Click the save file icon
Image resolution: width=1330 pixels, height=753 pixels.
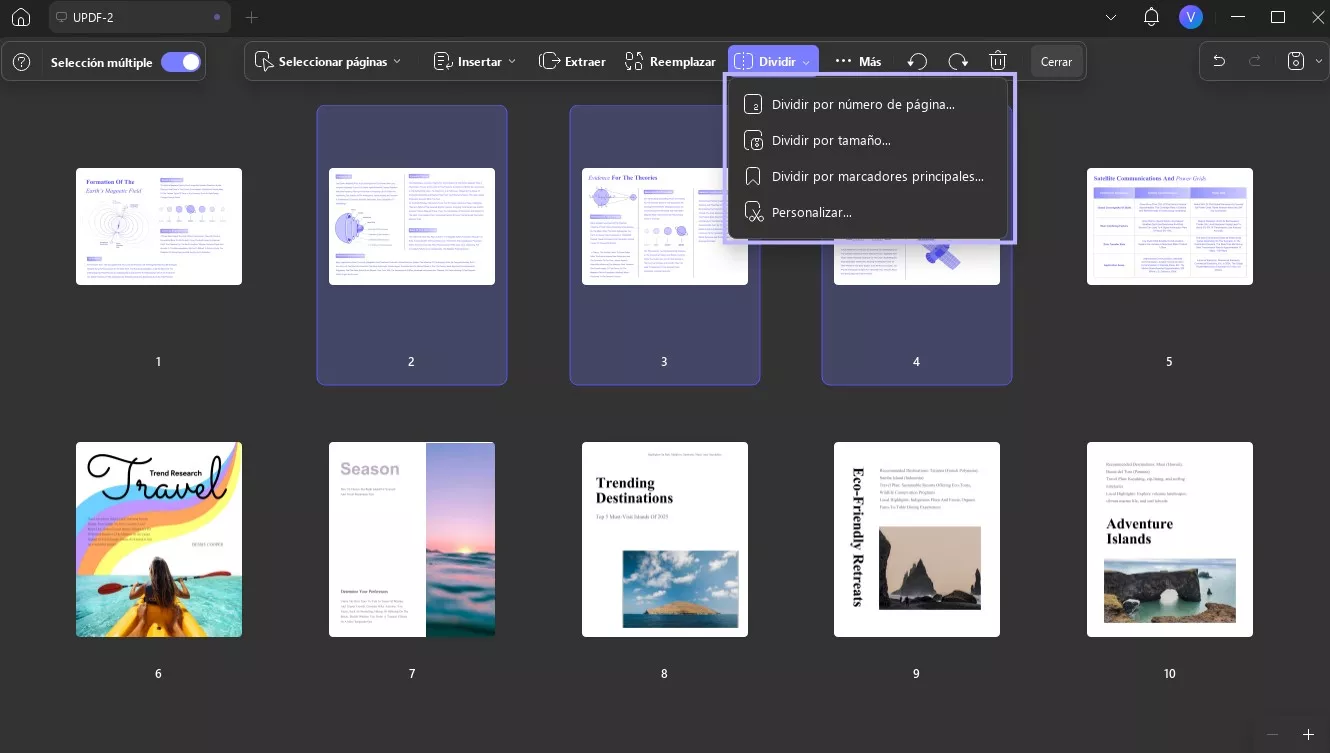(x=1295, y=61)
